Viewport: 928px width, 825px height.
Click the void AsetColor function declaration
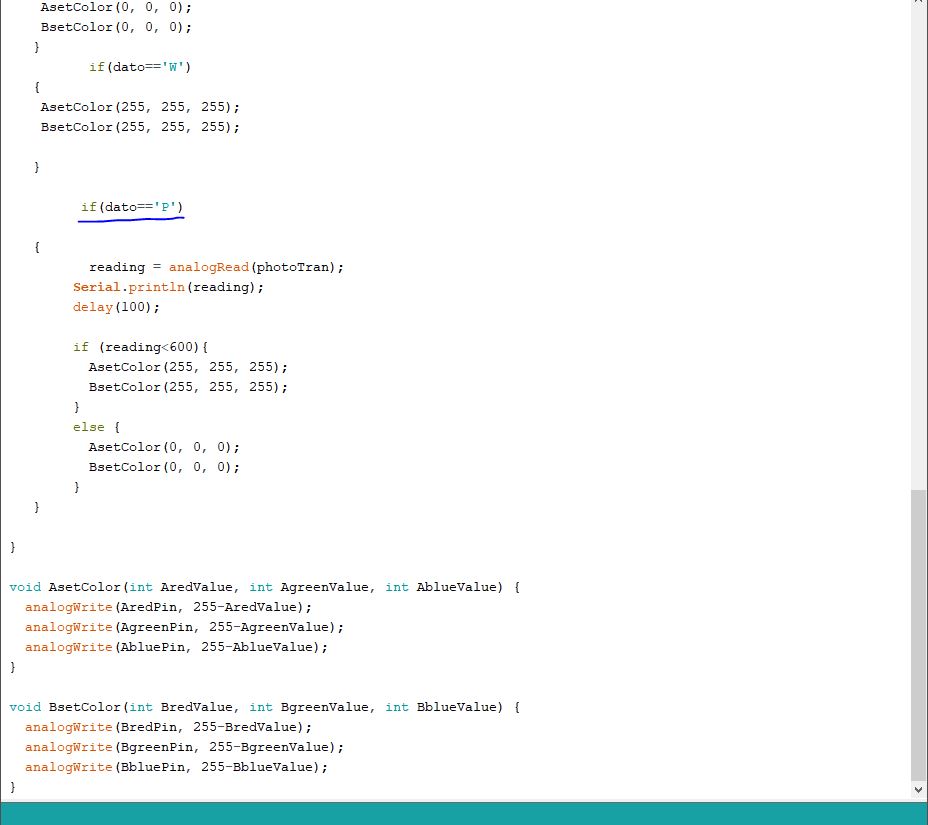[265, 587]
